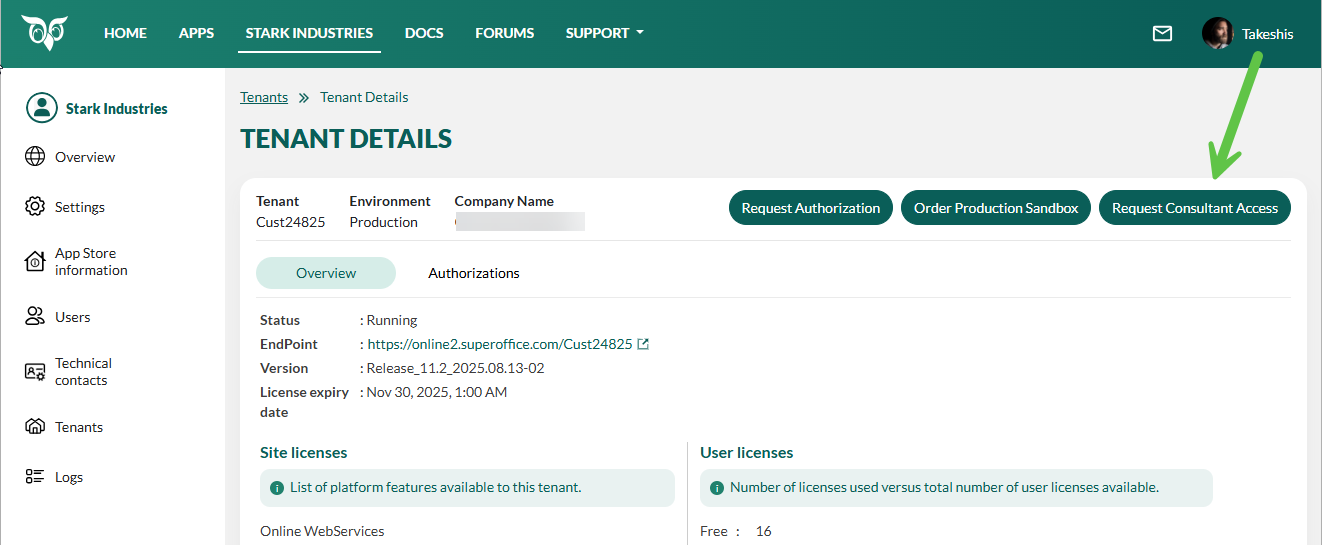Click the EndPoint field label
This screenshot has width=1322, height=545.
(289, 344)
